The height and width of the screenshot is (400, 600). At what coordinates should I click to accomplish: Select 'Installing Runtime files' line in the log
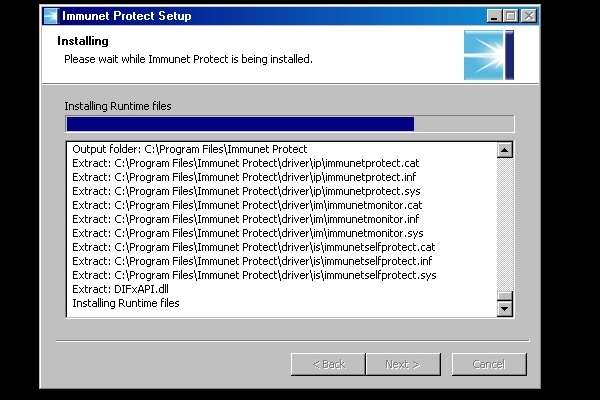coord(126,303)
